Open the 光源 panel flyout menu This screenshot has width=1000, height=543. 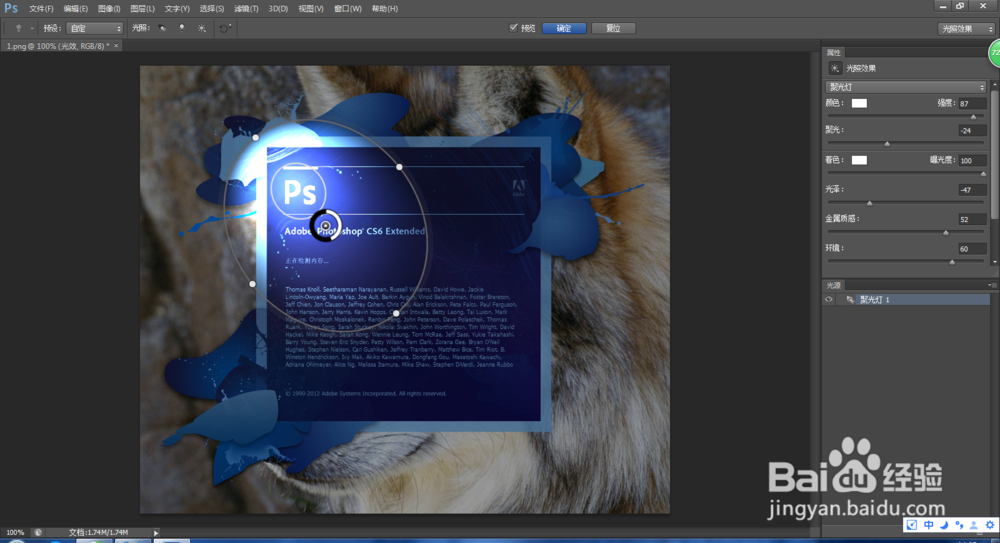click(x=991, y=285)
